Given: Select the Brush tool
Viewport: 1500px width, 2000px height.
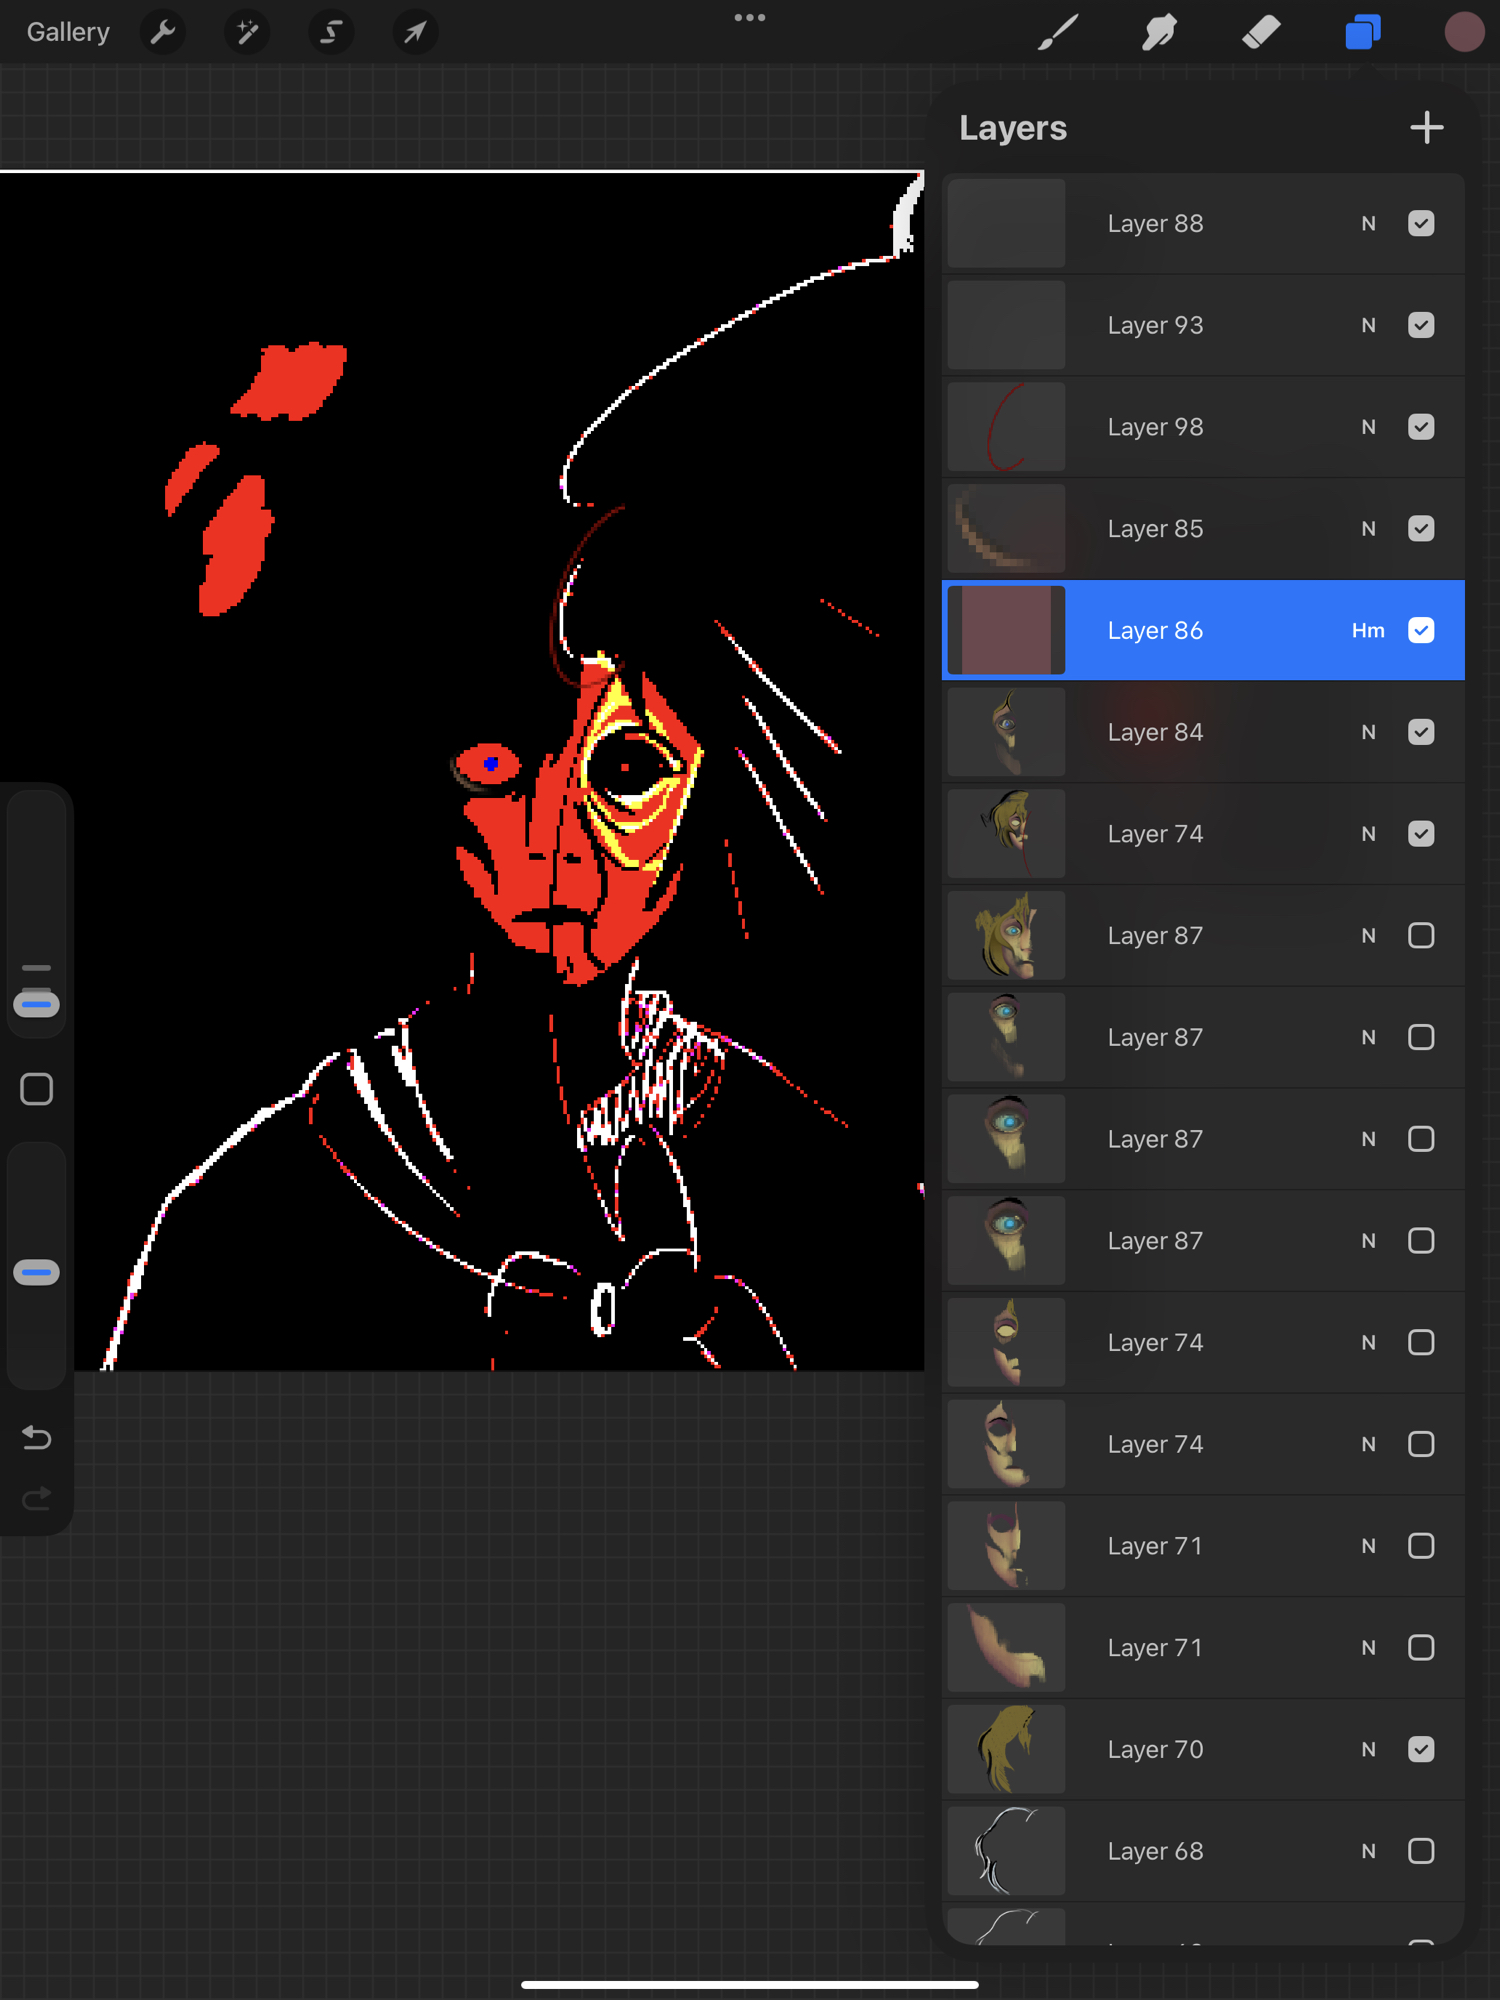Looking at the screenshot, I should click(x=1057, y=32).
